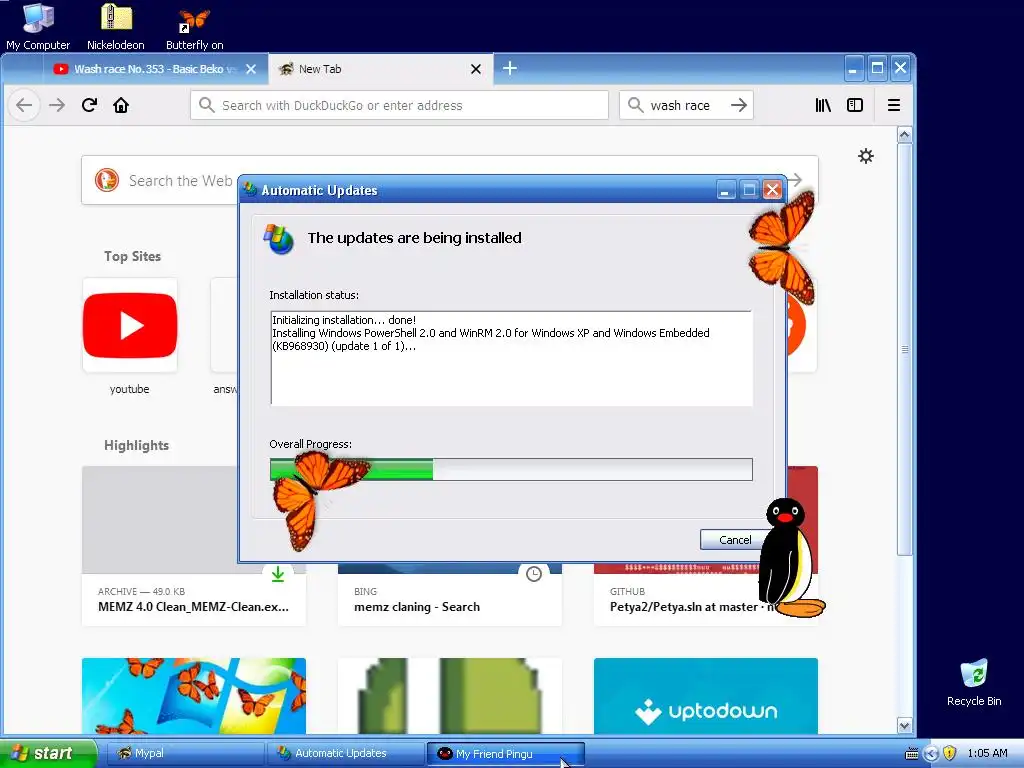
Task: Open the hamburger application menu
Action: [x=894, y=105]
